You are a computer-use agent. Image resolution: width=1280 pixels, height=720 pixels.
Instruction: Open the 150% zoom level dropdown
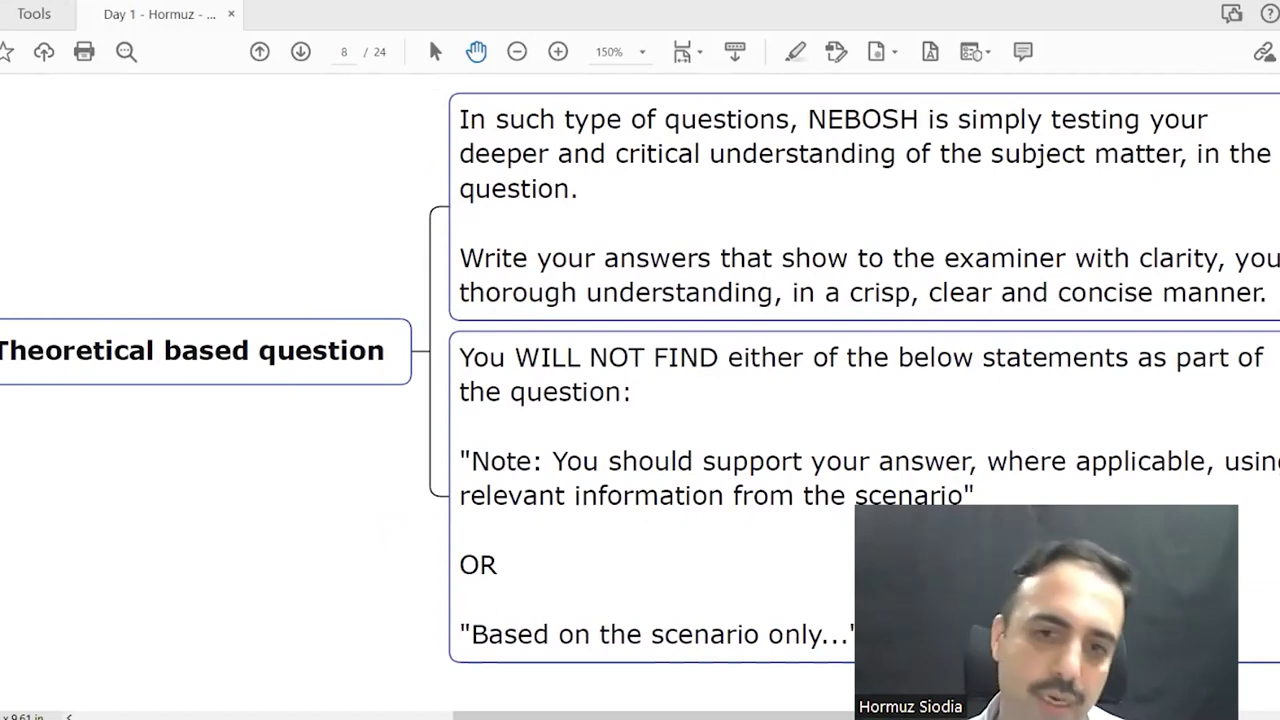(642, 52)
